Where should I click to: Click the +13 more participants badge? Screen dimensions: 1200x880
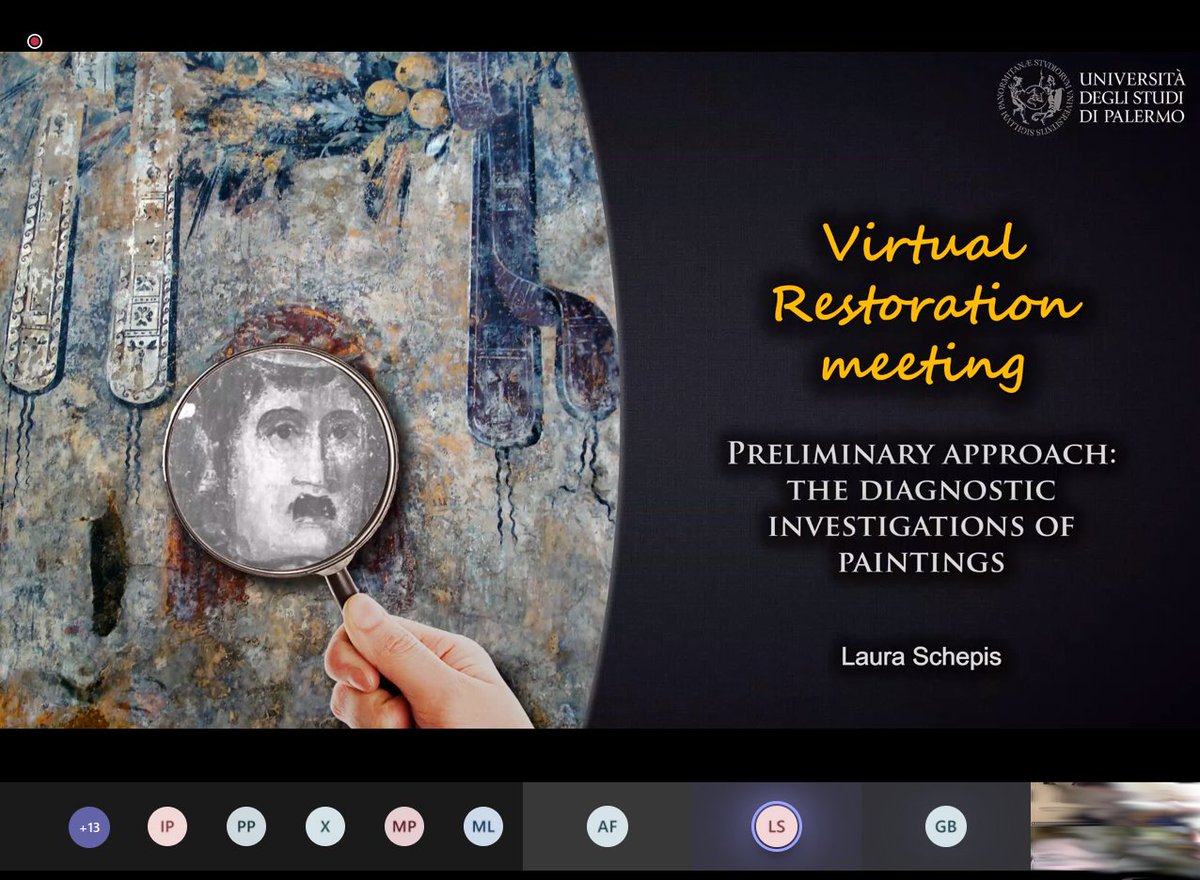[x=89, y=827]
